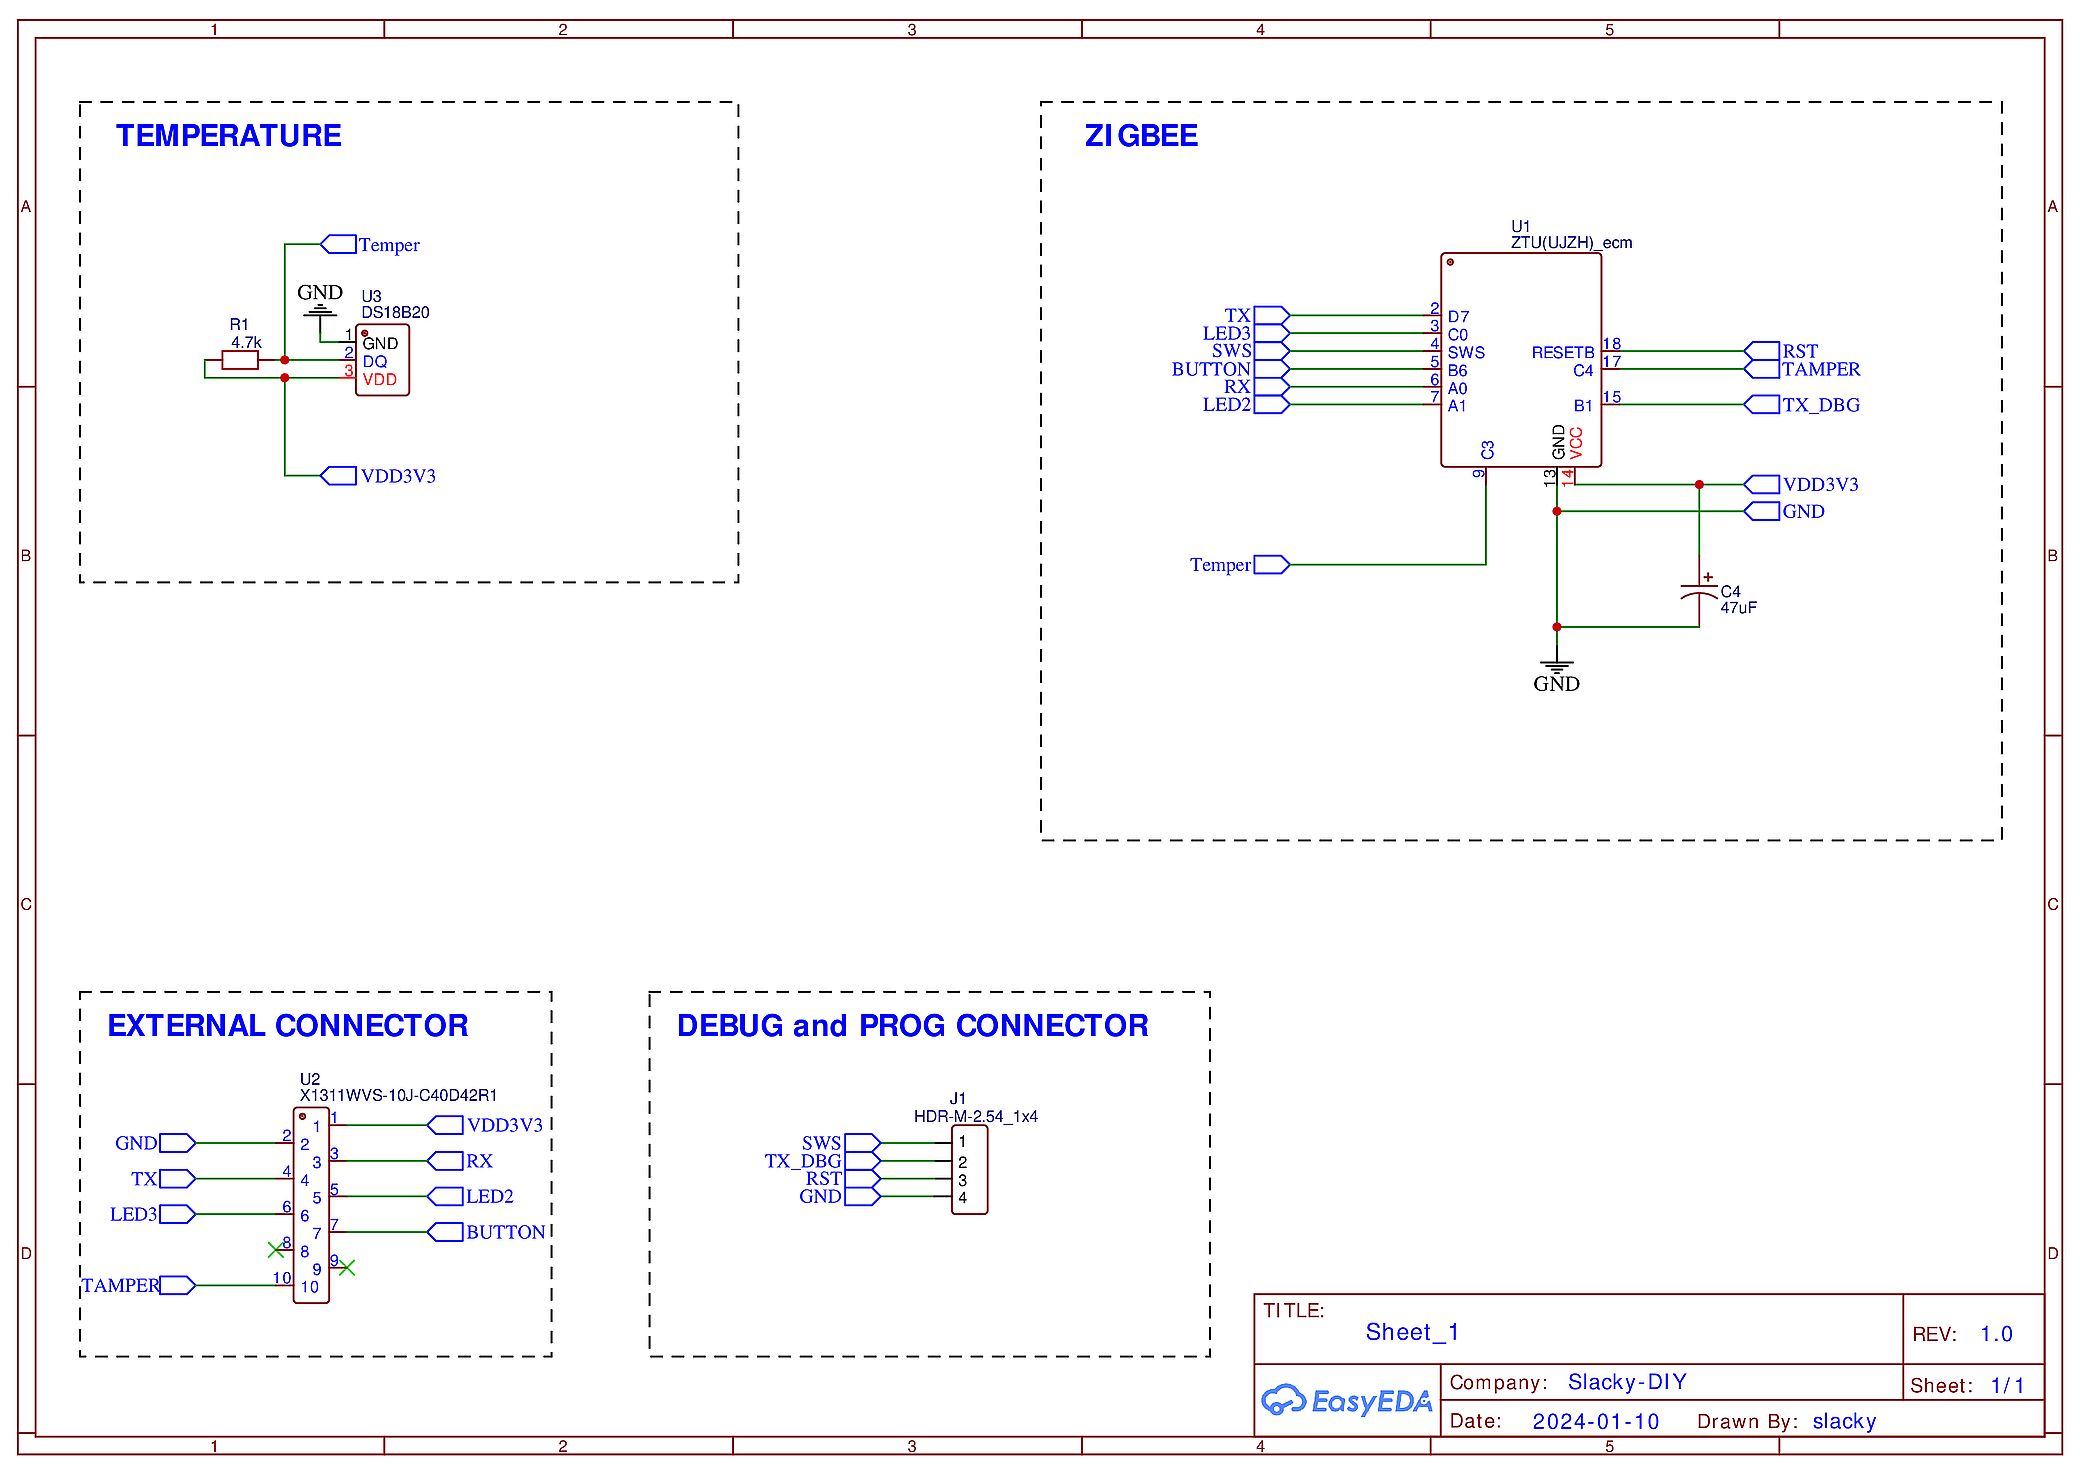Click the VDD3V3 port in Zigbee section
This screenshot has height=1473, width=2080.
click(1762, 484)
